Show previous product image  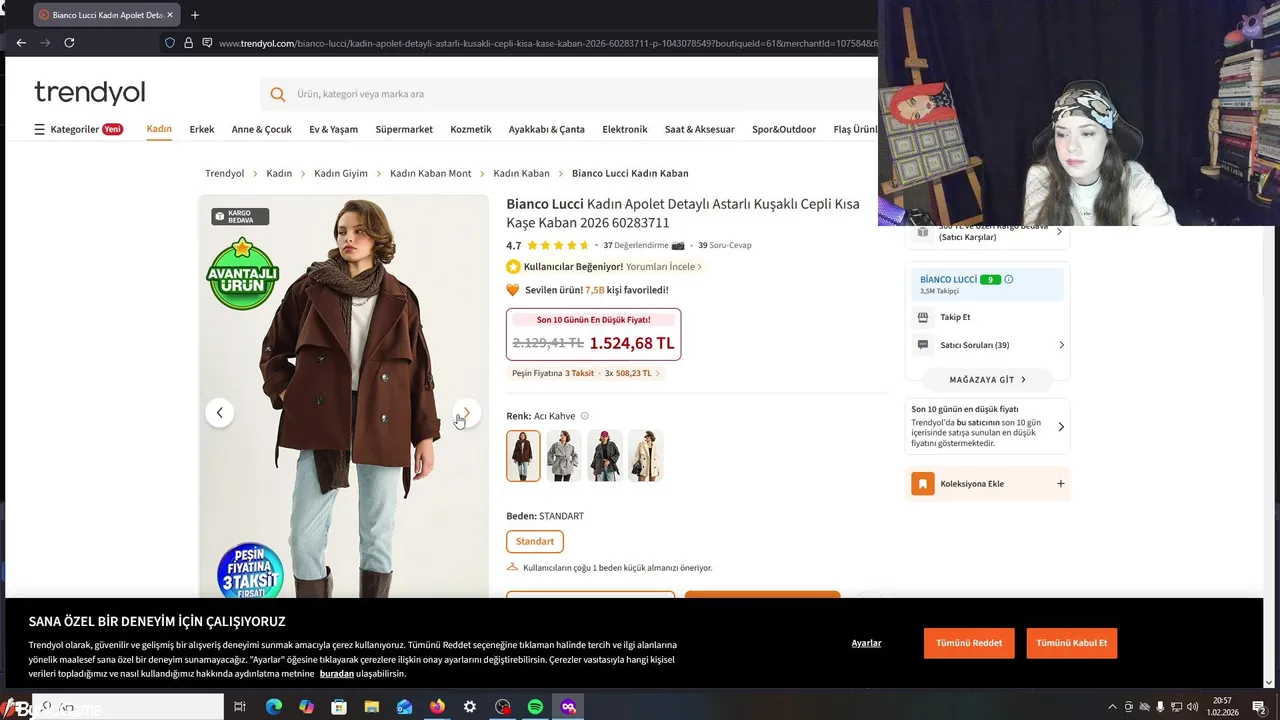tap(220, 412)
